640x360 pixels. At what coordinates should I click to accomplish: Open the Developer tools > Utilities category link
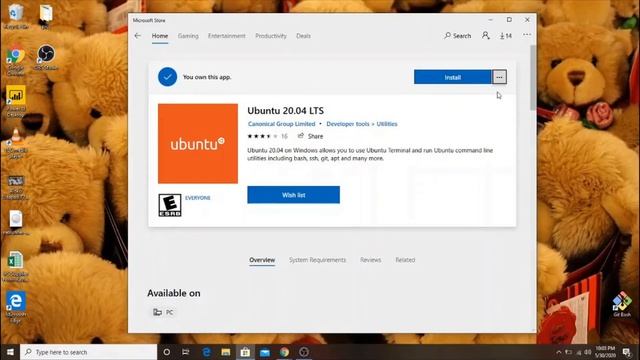point(362,124)
